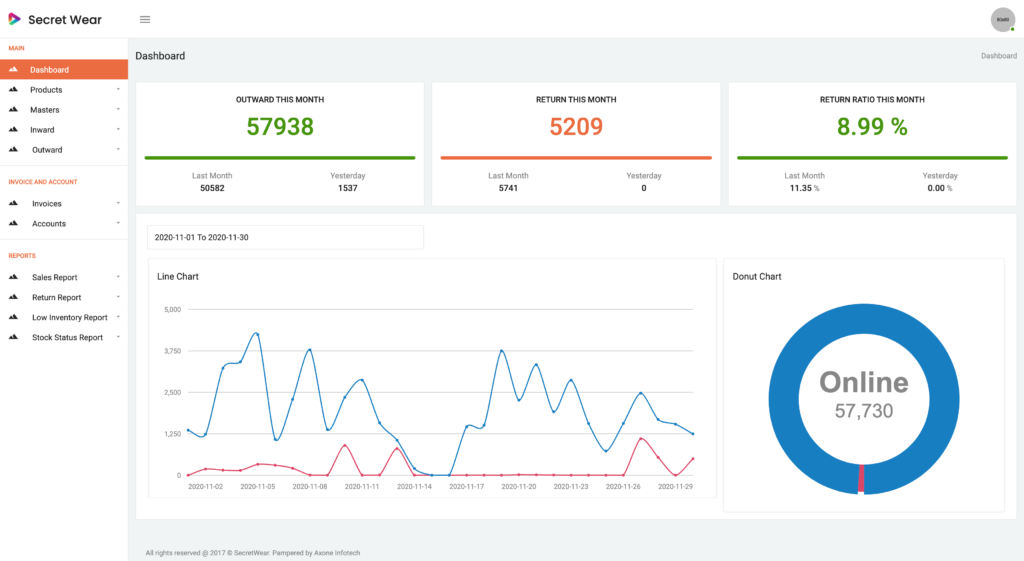Click the date range input field

click(x=285, y=237)
